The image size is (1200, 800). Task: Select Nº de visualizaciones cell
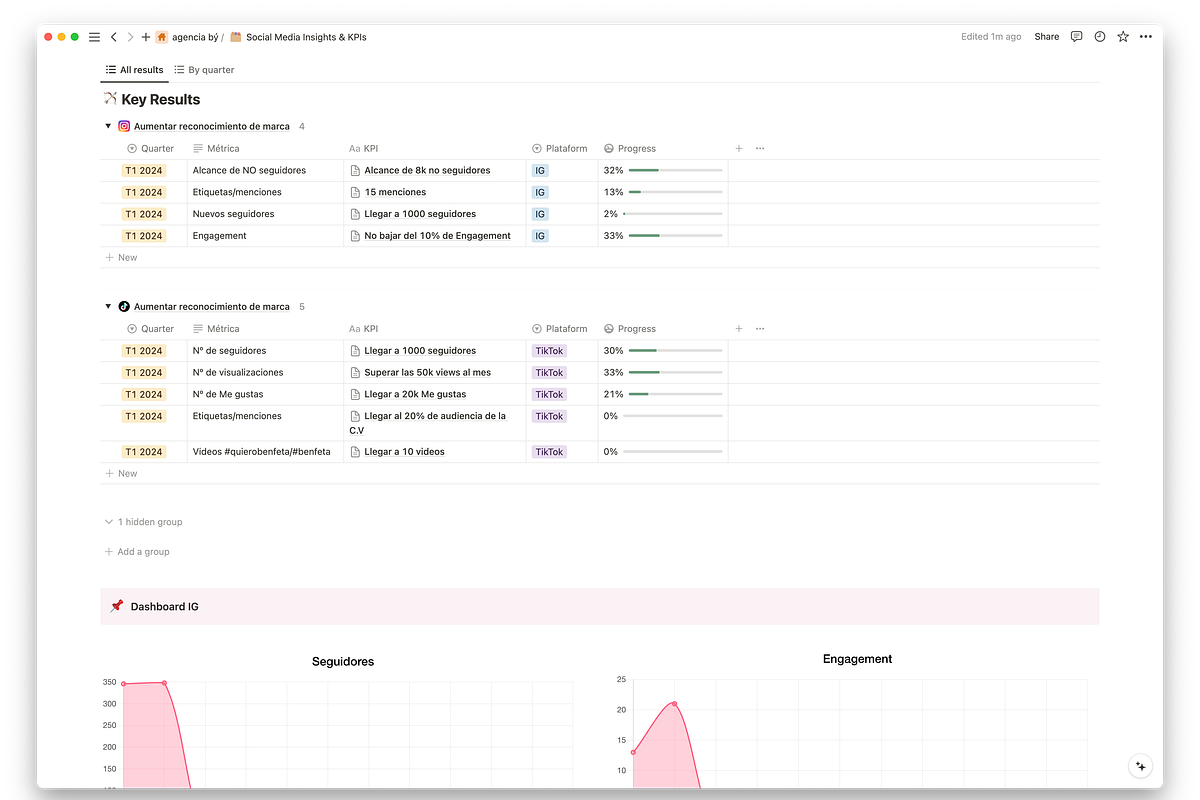pos(265,372)
